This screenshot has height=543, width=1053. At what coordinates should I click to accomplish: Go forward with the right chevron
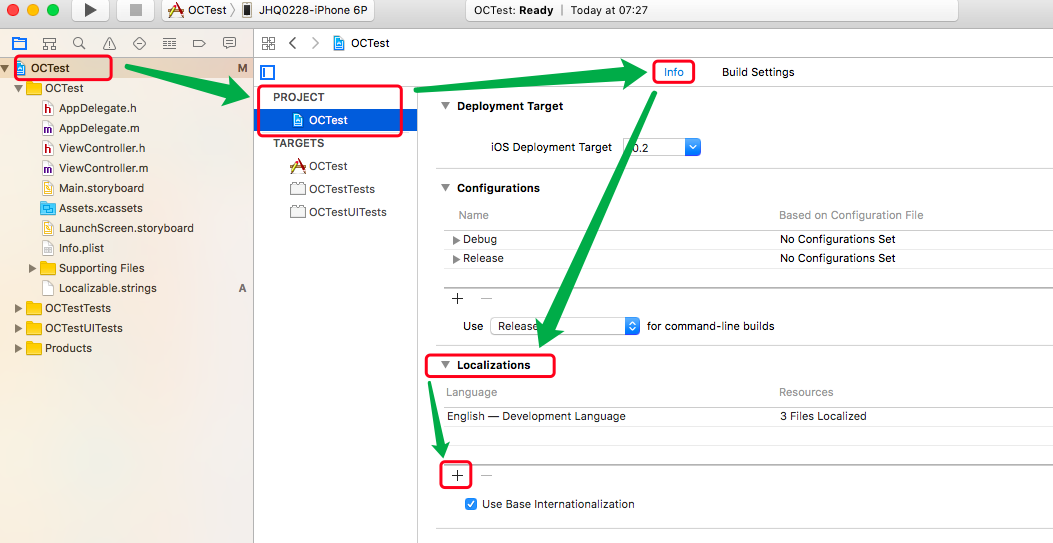315,43
